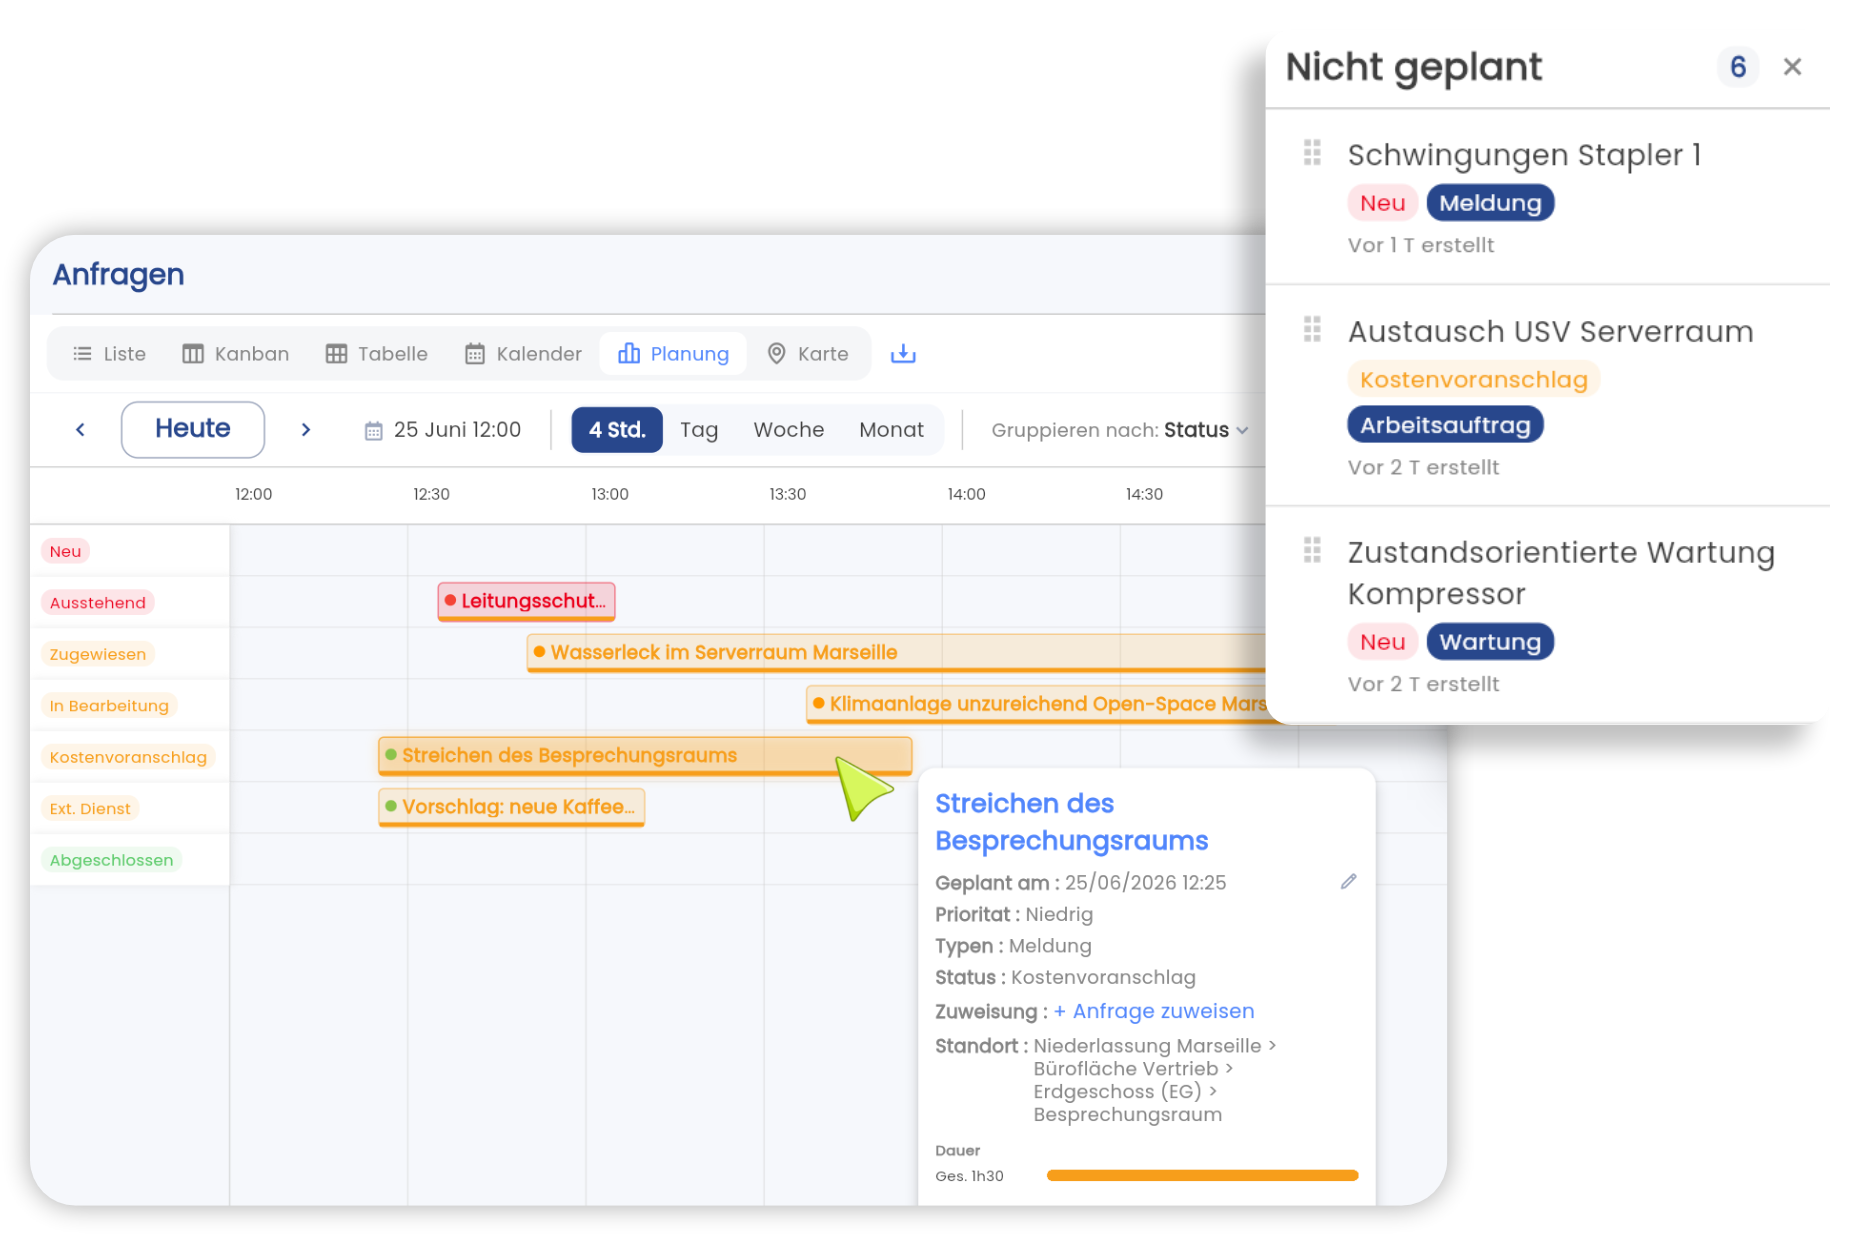1860x1236 pixels.
Task: Click the Abgeschlossen status row label
Action: 111,860
